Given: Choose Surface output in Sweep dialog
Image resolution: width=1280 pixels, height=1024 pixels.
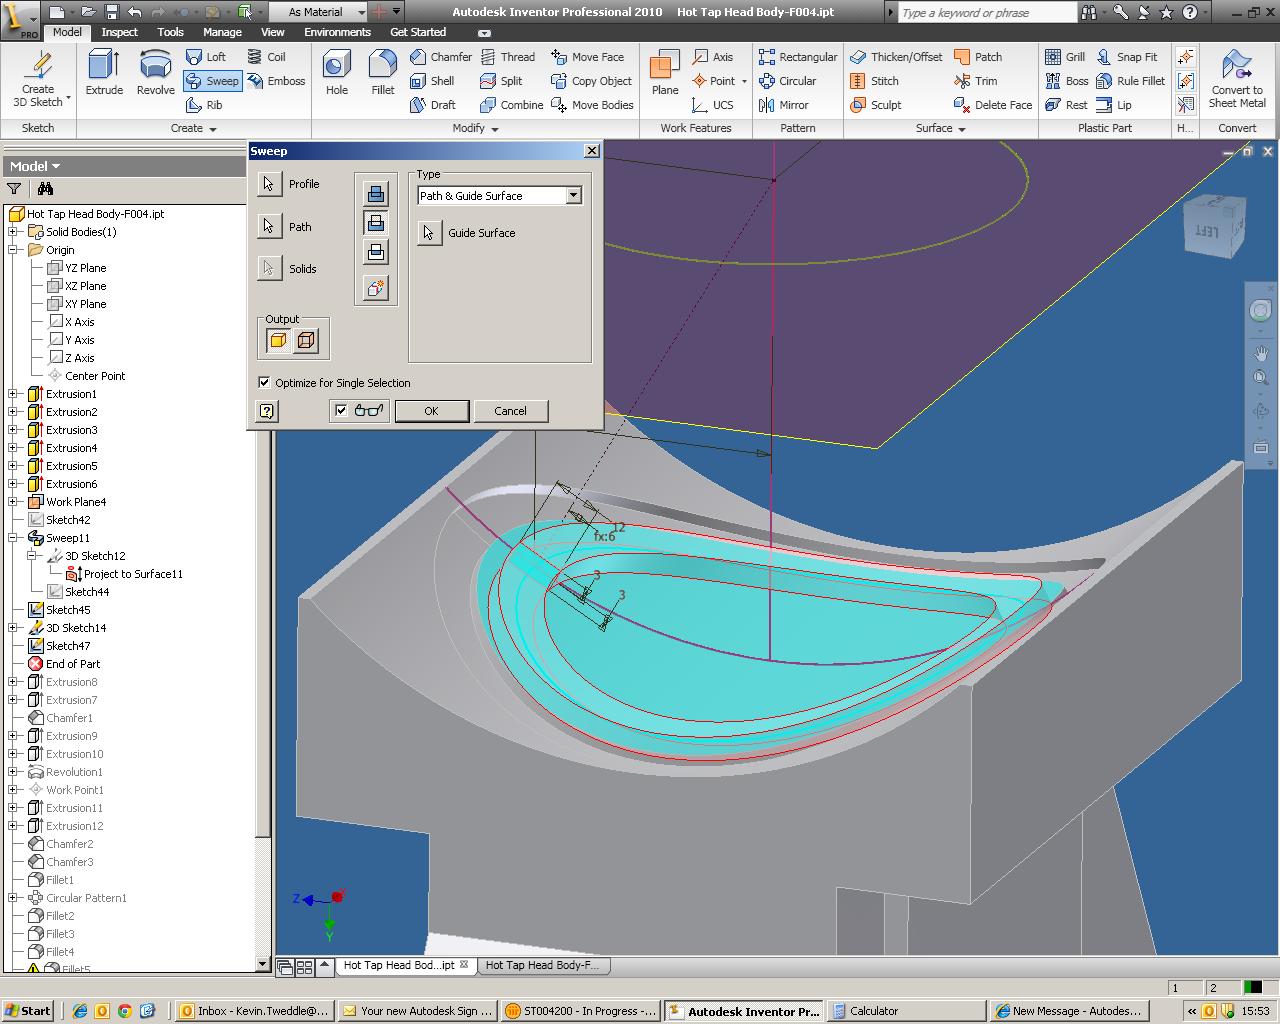Looking at the screenshot, I should tap(306, 341).
